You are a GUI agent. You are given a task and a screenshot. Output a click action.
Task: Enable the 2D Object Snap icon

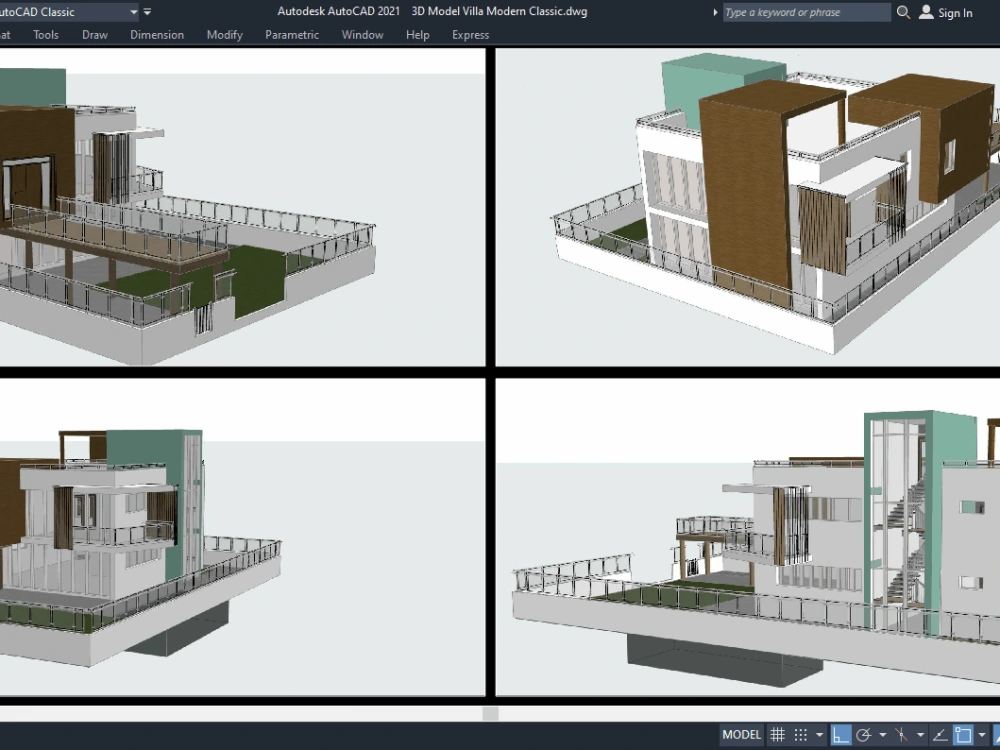tap(962, 735)
